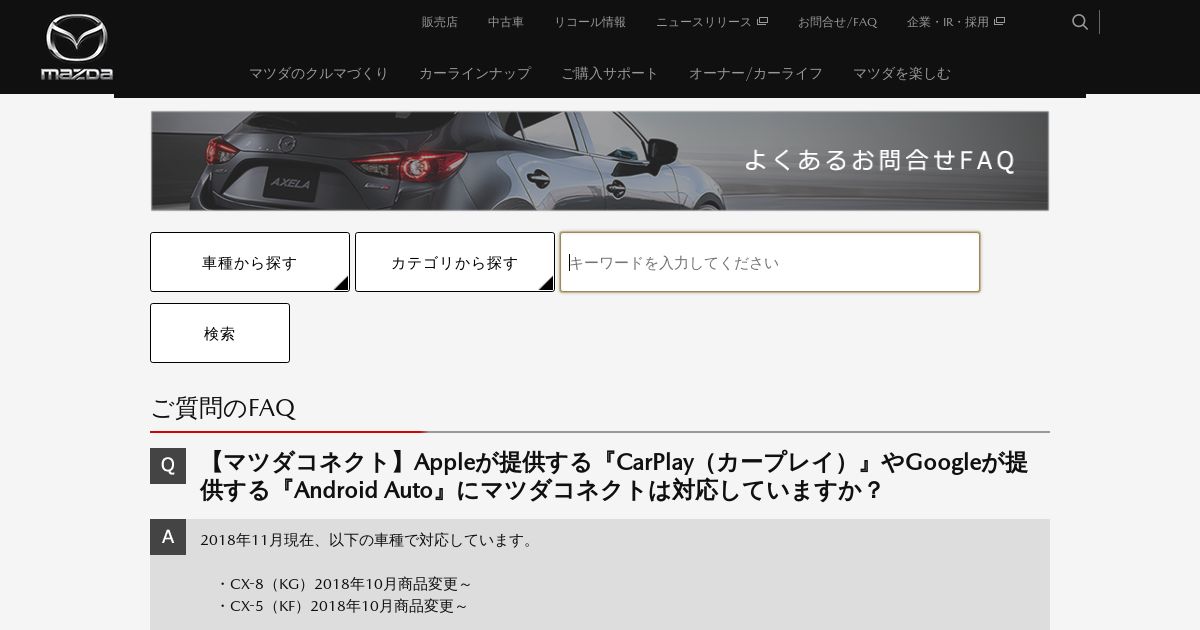Open the site search magnifier icon
The width and height of the screenshot is (1200, 630).
[x=1080, y=22]
